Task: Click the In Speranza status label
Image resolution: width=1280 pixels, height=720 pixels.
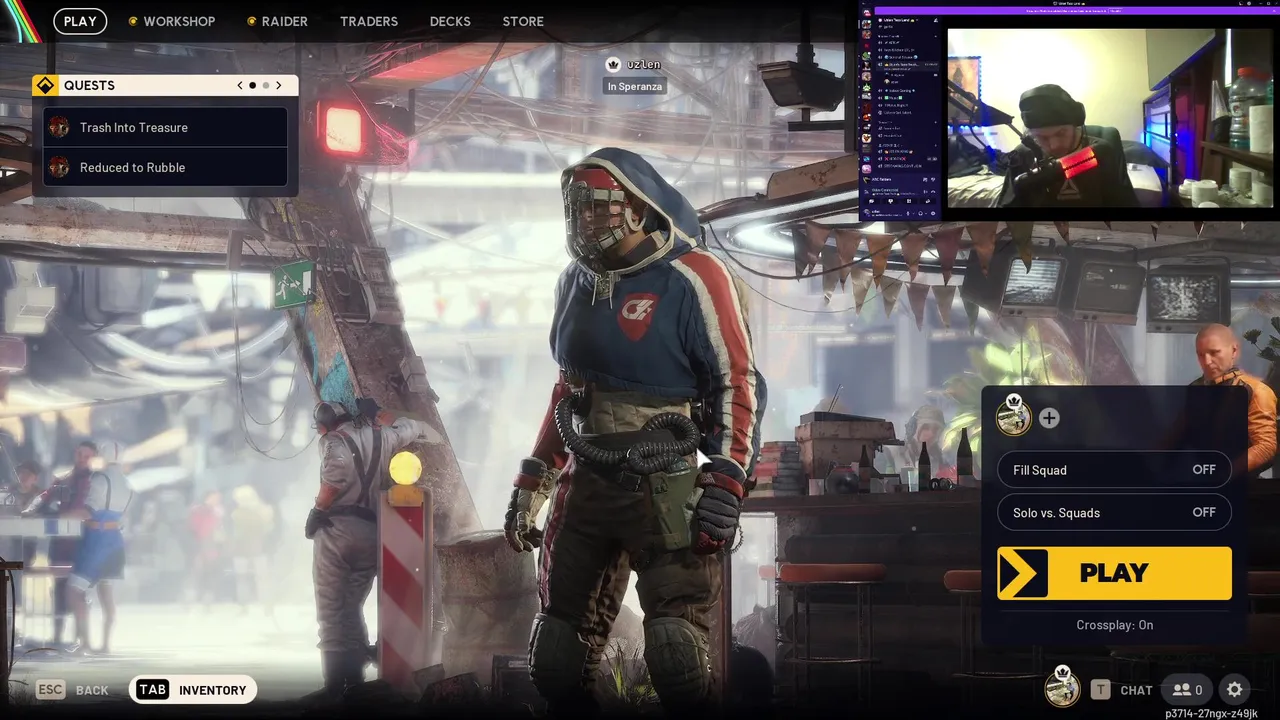Action: (x=635, y=86)
